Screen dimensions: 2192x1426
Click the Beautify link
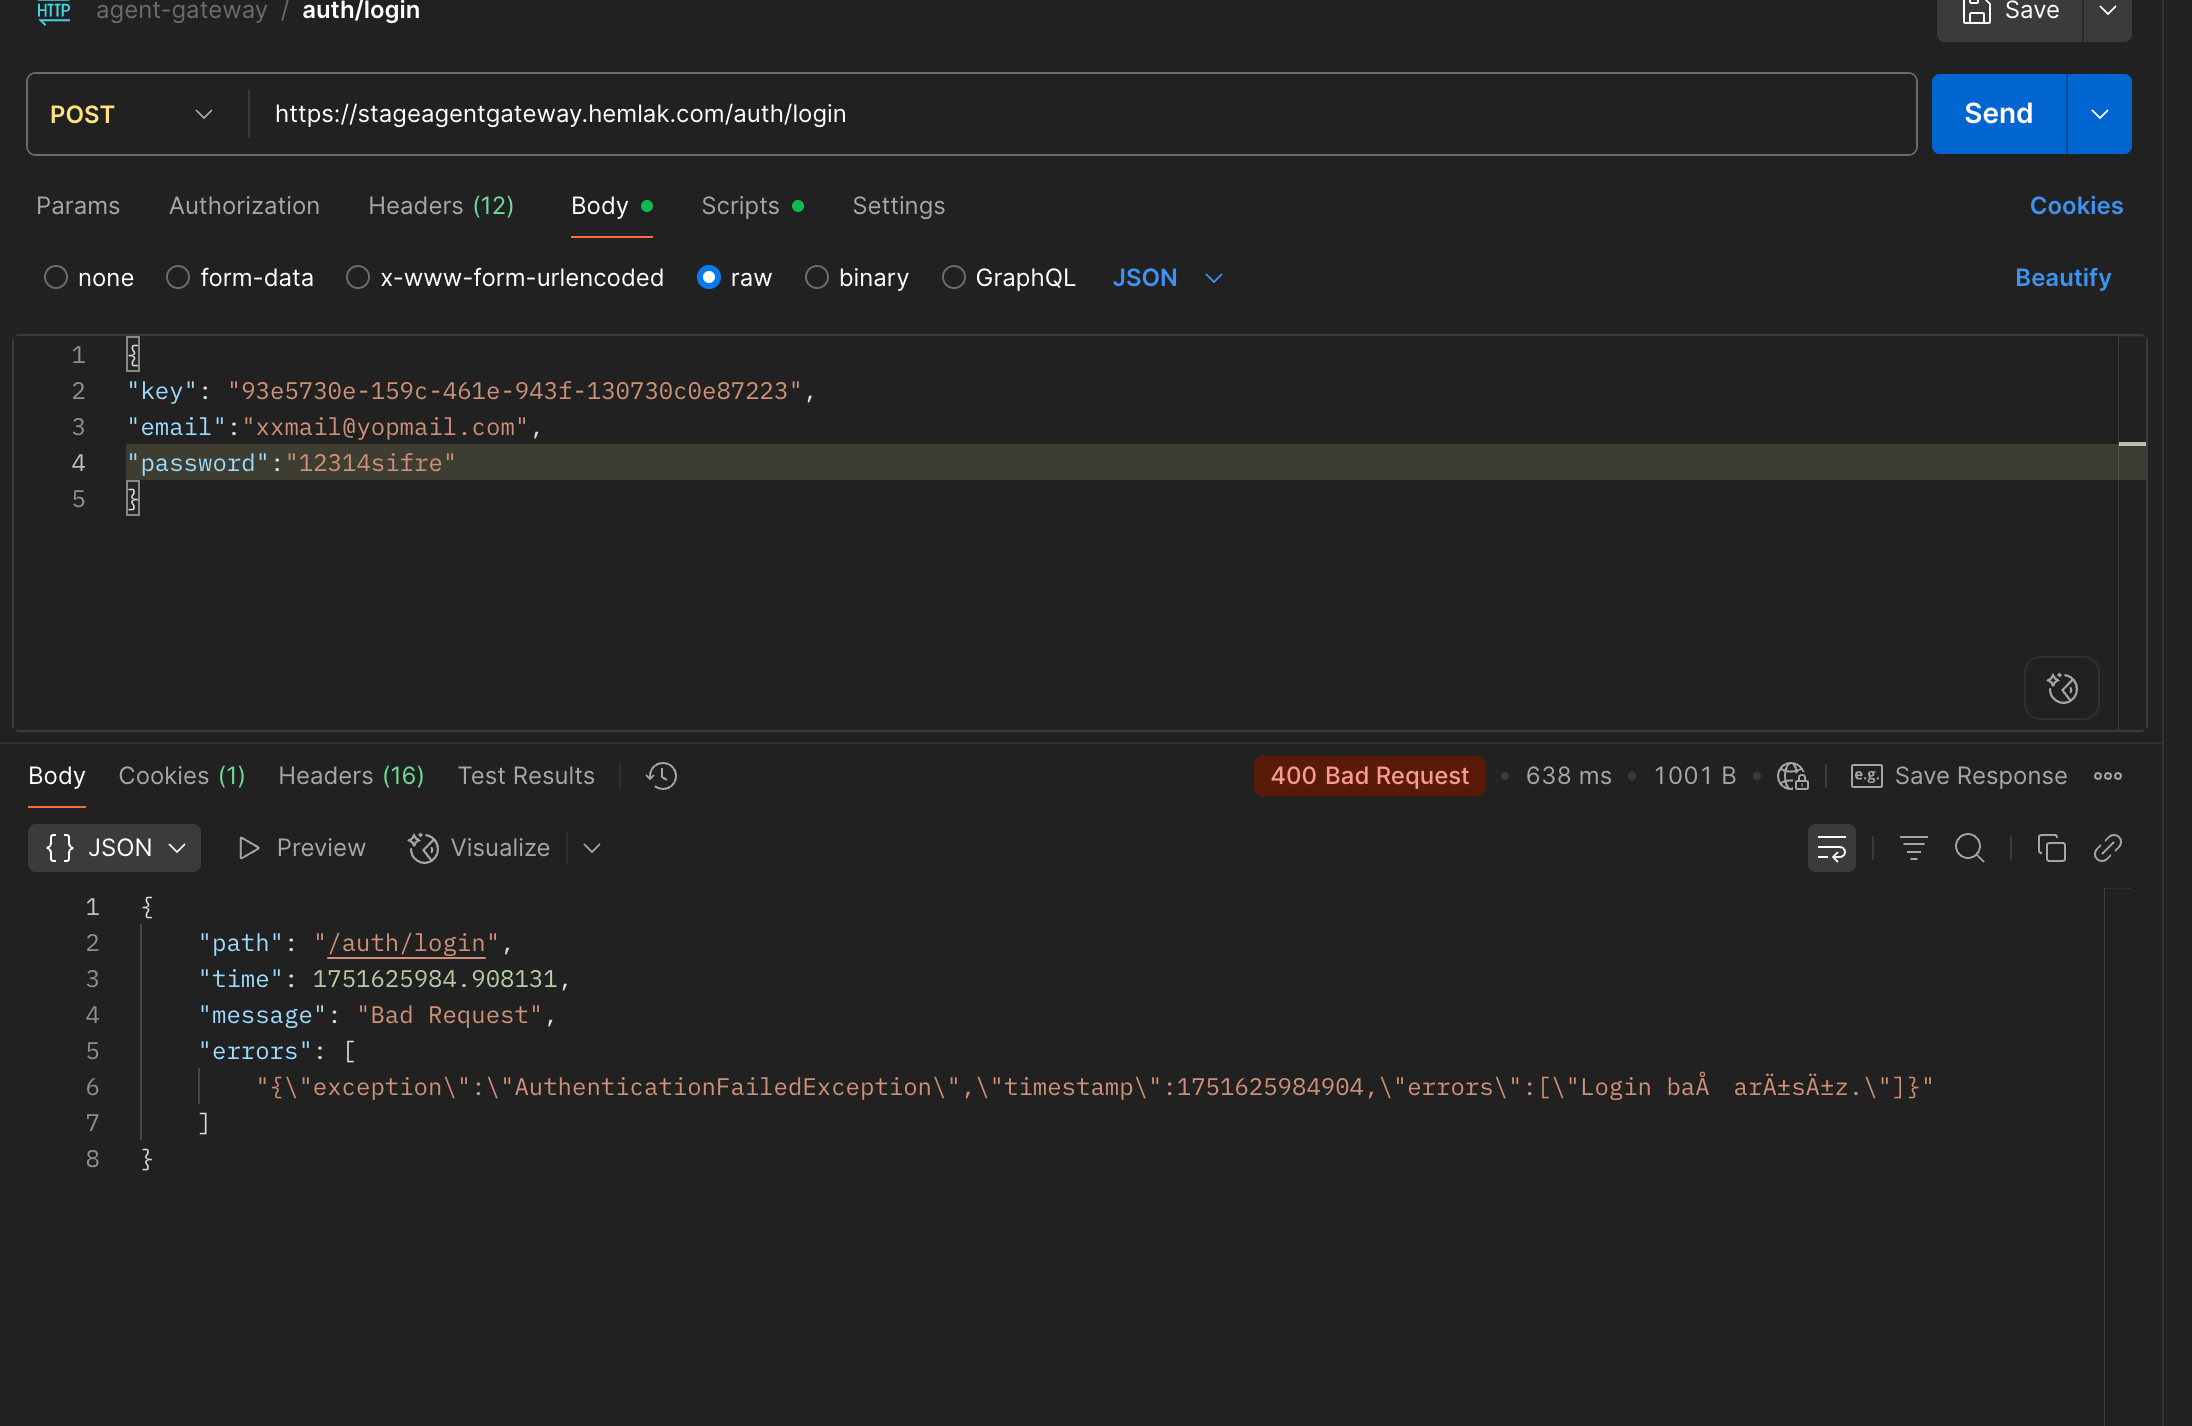[2062, 277]
